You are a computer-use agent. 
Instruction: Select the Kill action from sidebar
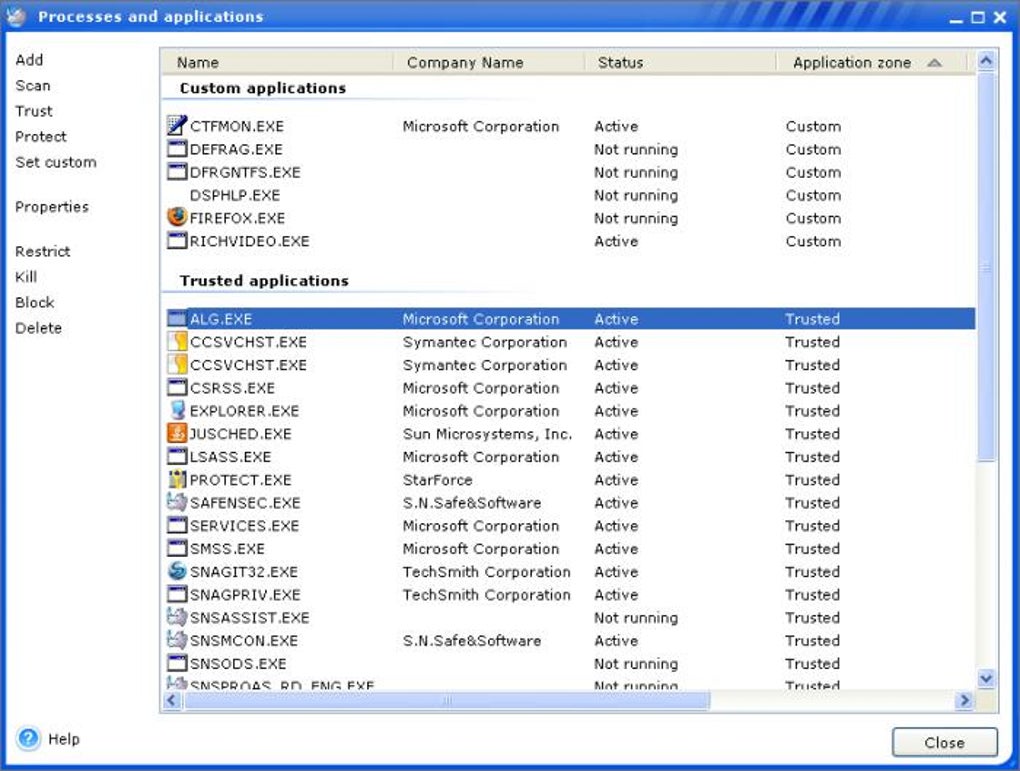pos(26,277)
